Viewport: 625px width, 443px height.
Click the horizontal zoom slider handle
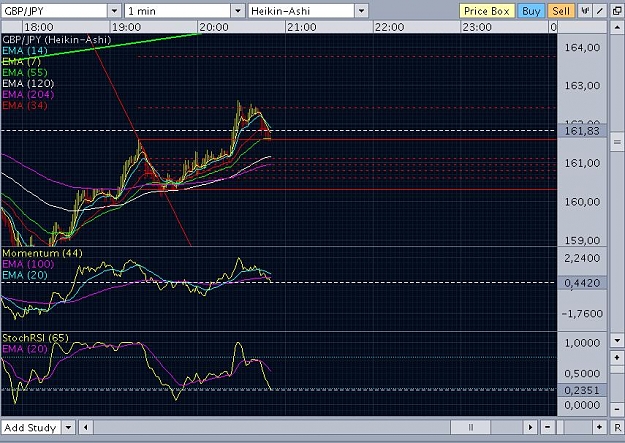[x=560, y=427]
